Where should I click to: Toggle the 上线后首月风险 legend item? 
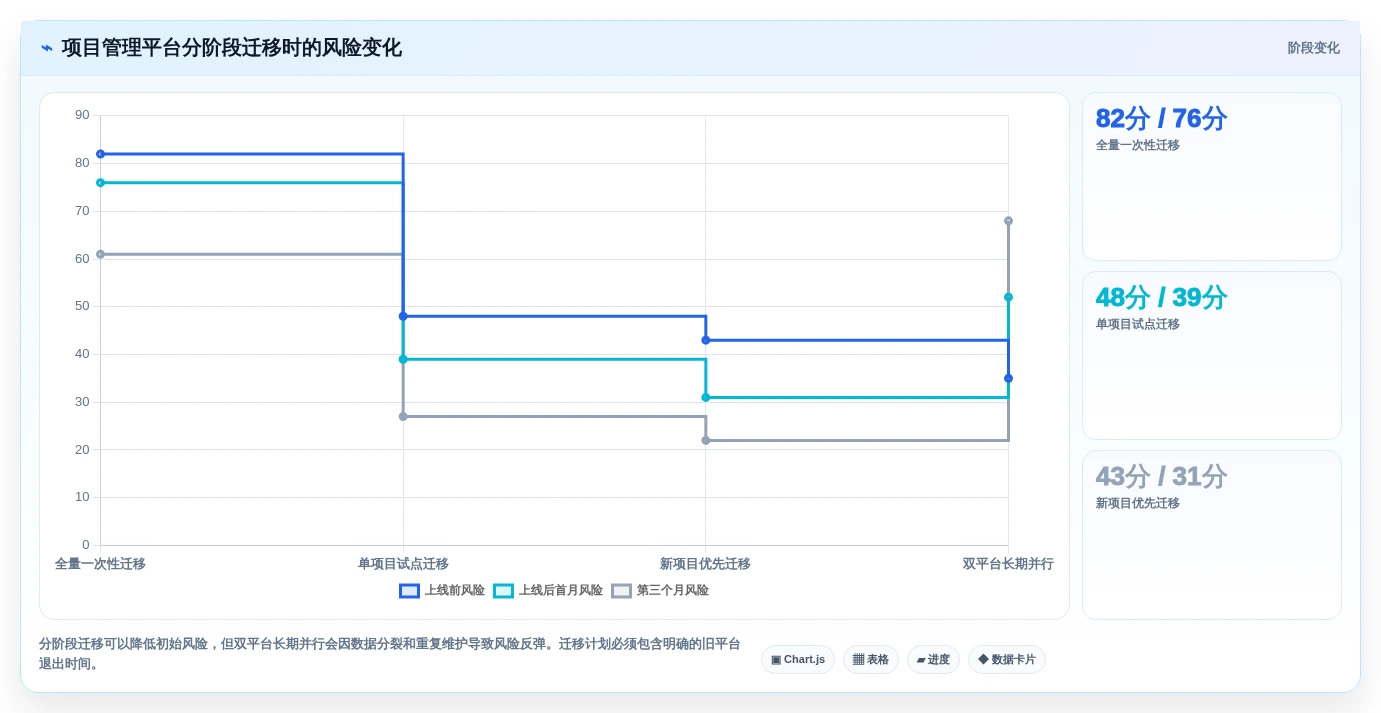[548, 590]
